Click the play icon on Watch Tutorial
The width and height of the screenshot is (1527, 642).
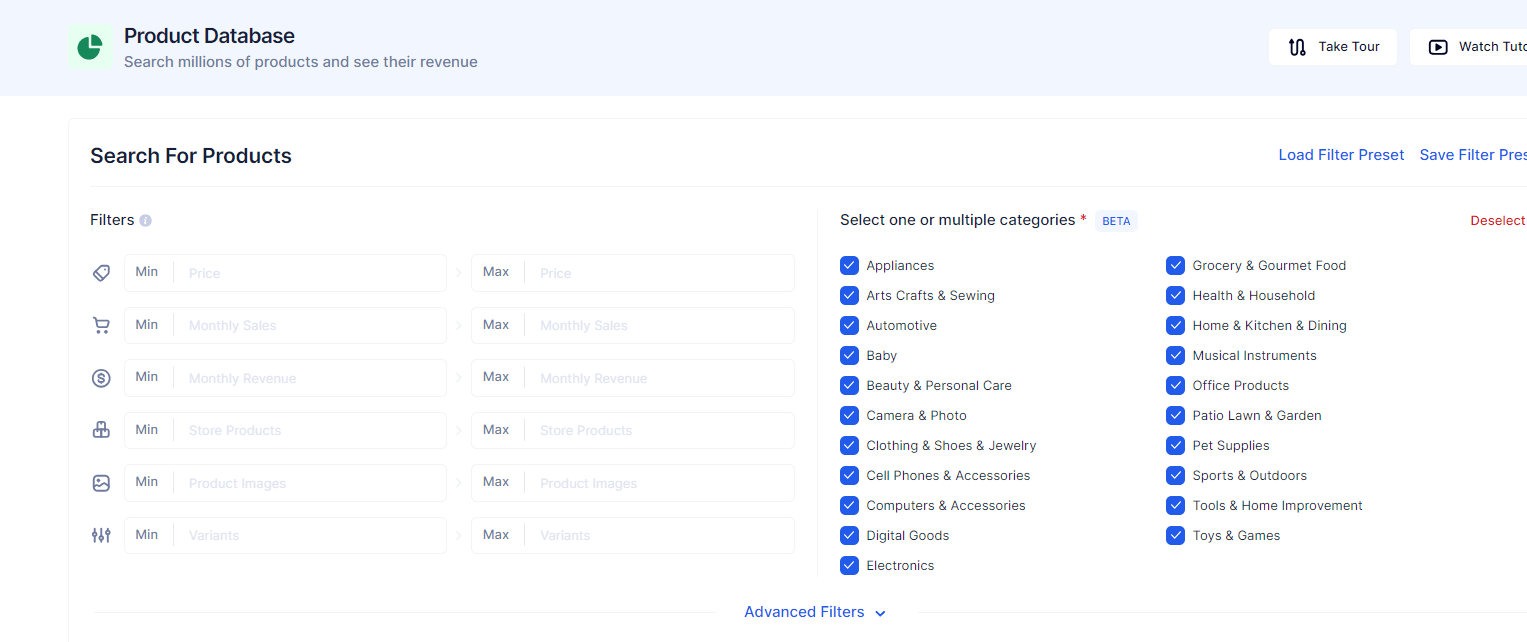click(x=1438, y=47)
